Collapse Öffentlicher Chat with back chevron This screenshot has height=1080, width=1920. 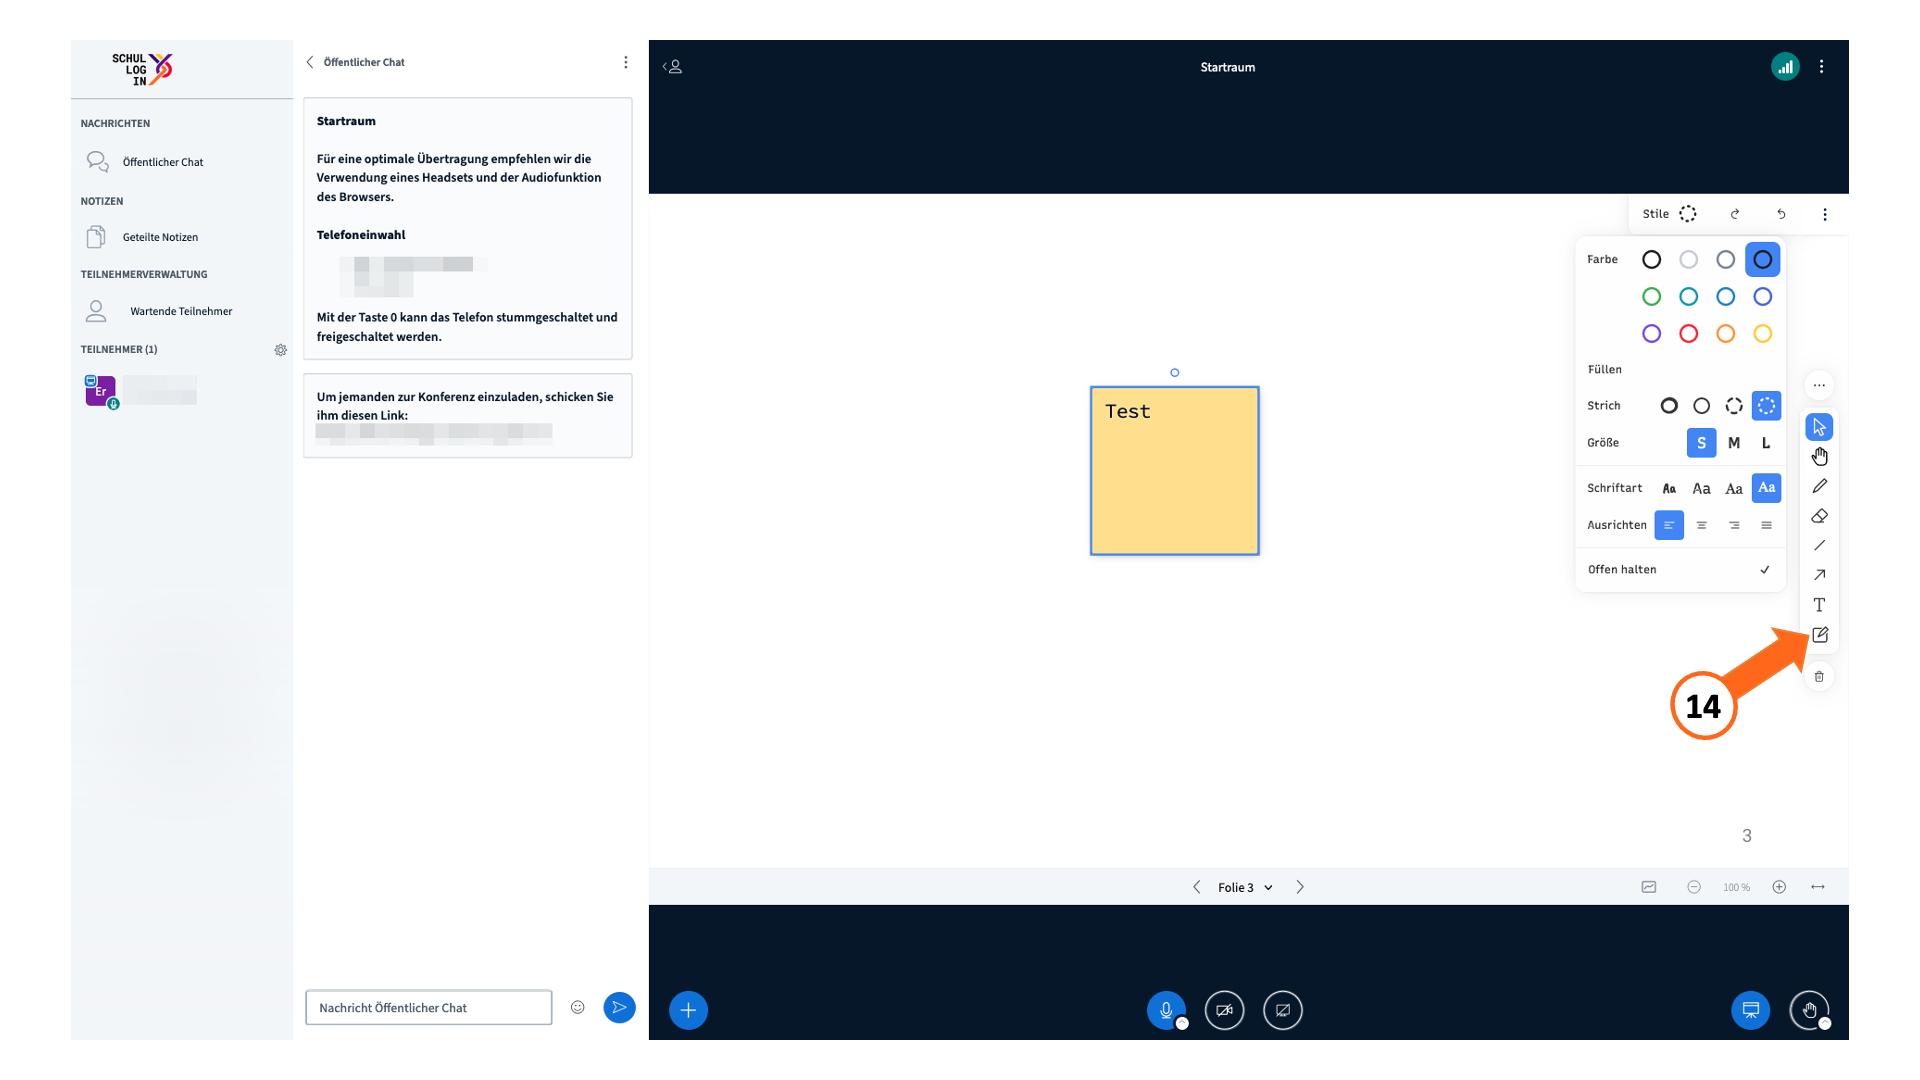pos(310,62)
